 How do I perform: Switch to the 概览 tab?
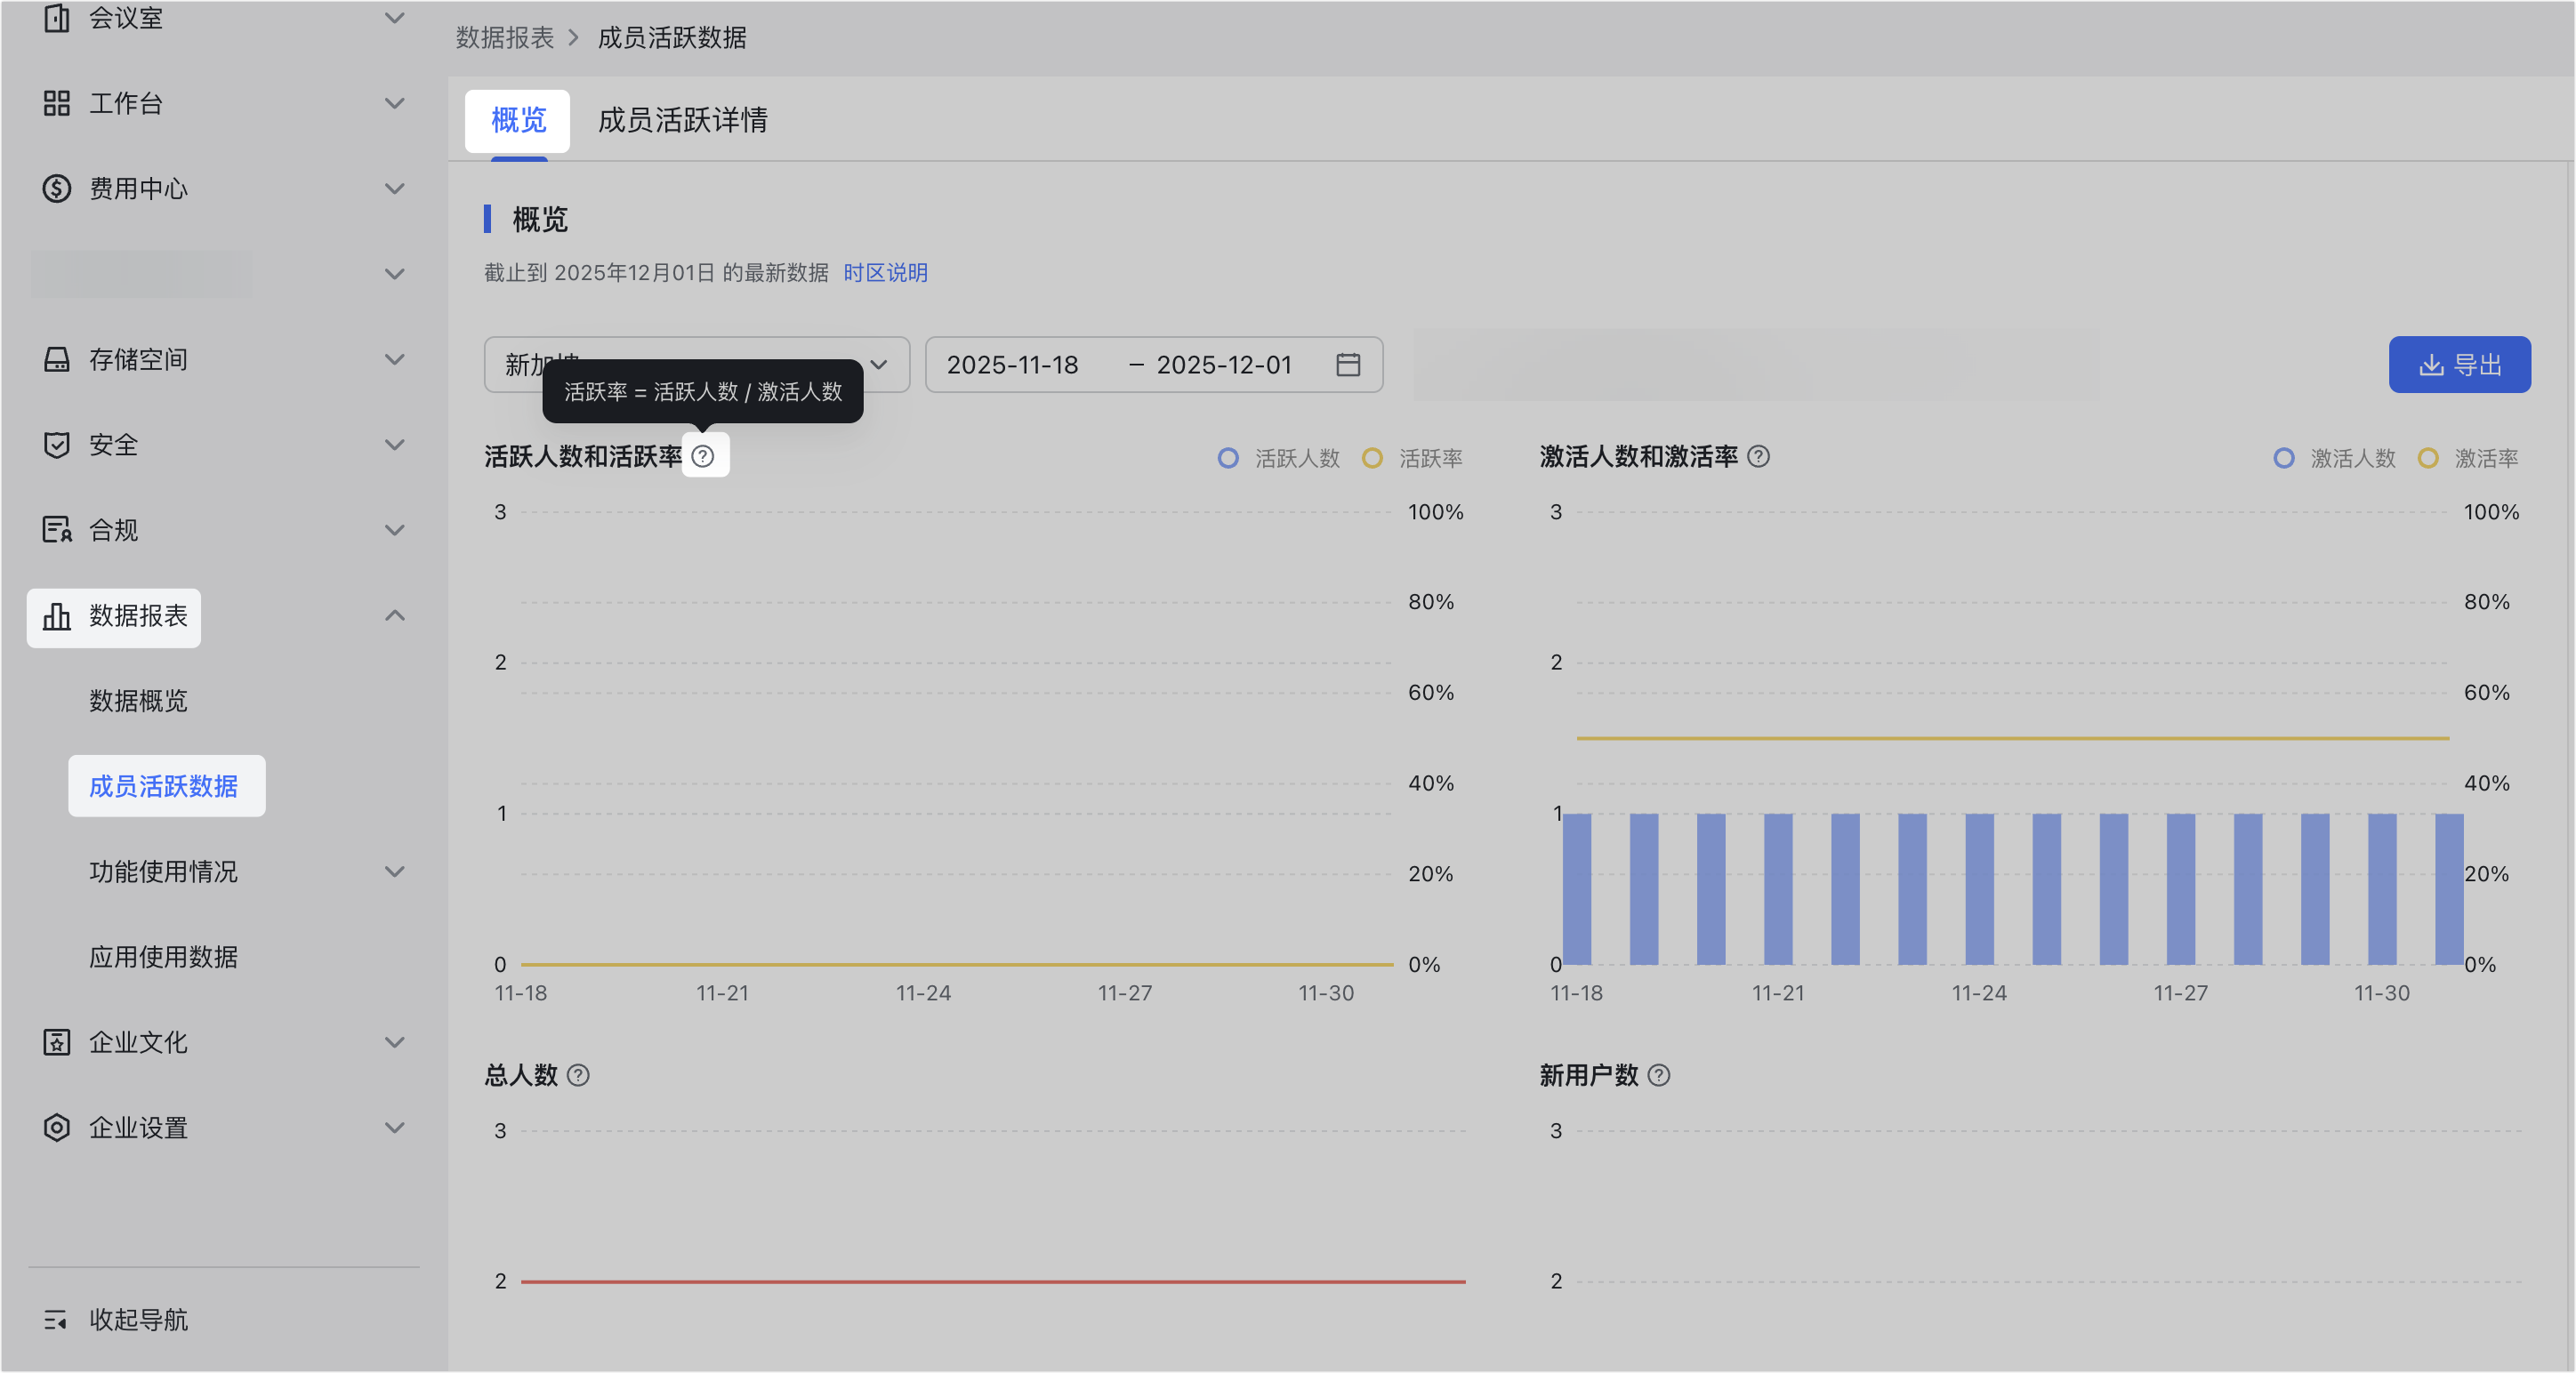[x=518, y=121]
